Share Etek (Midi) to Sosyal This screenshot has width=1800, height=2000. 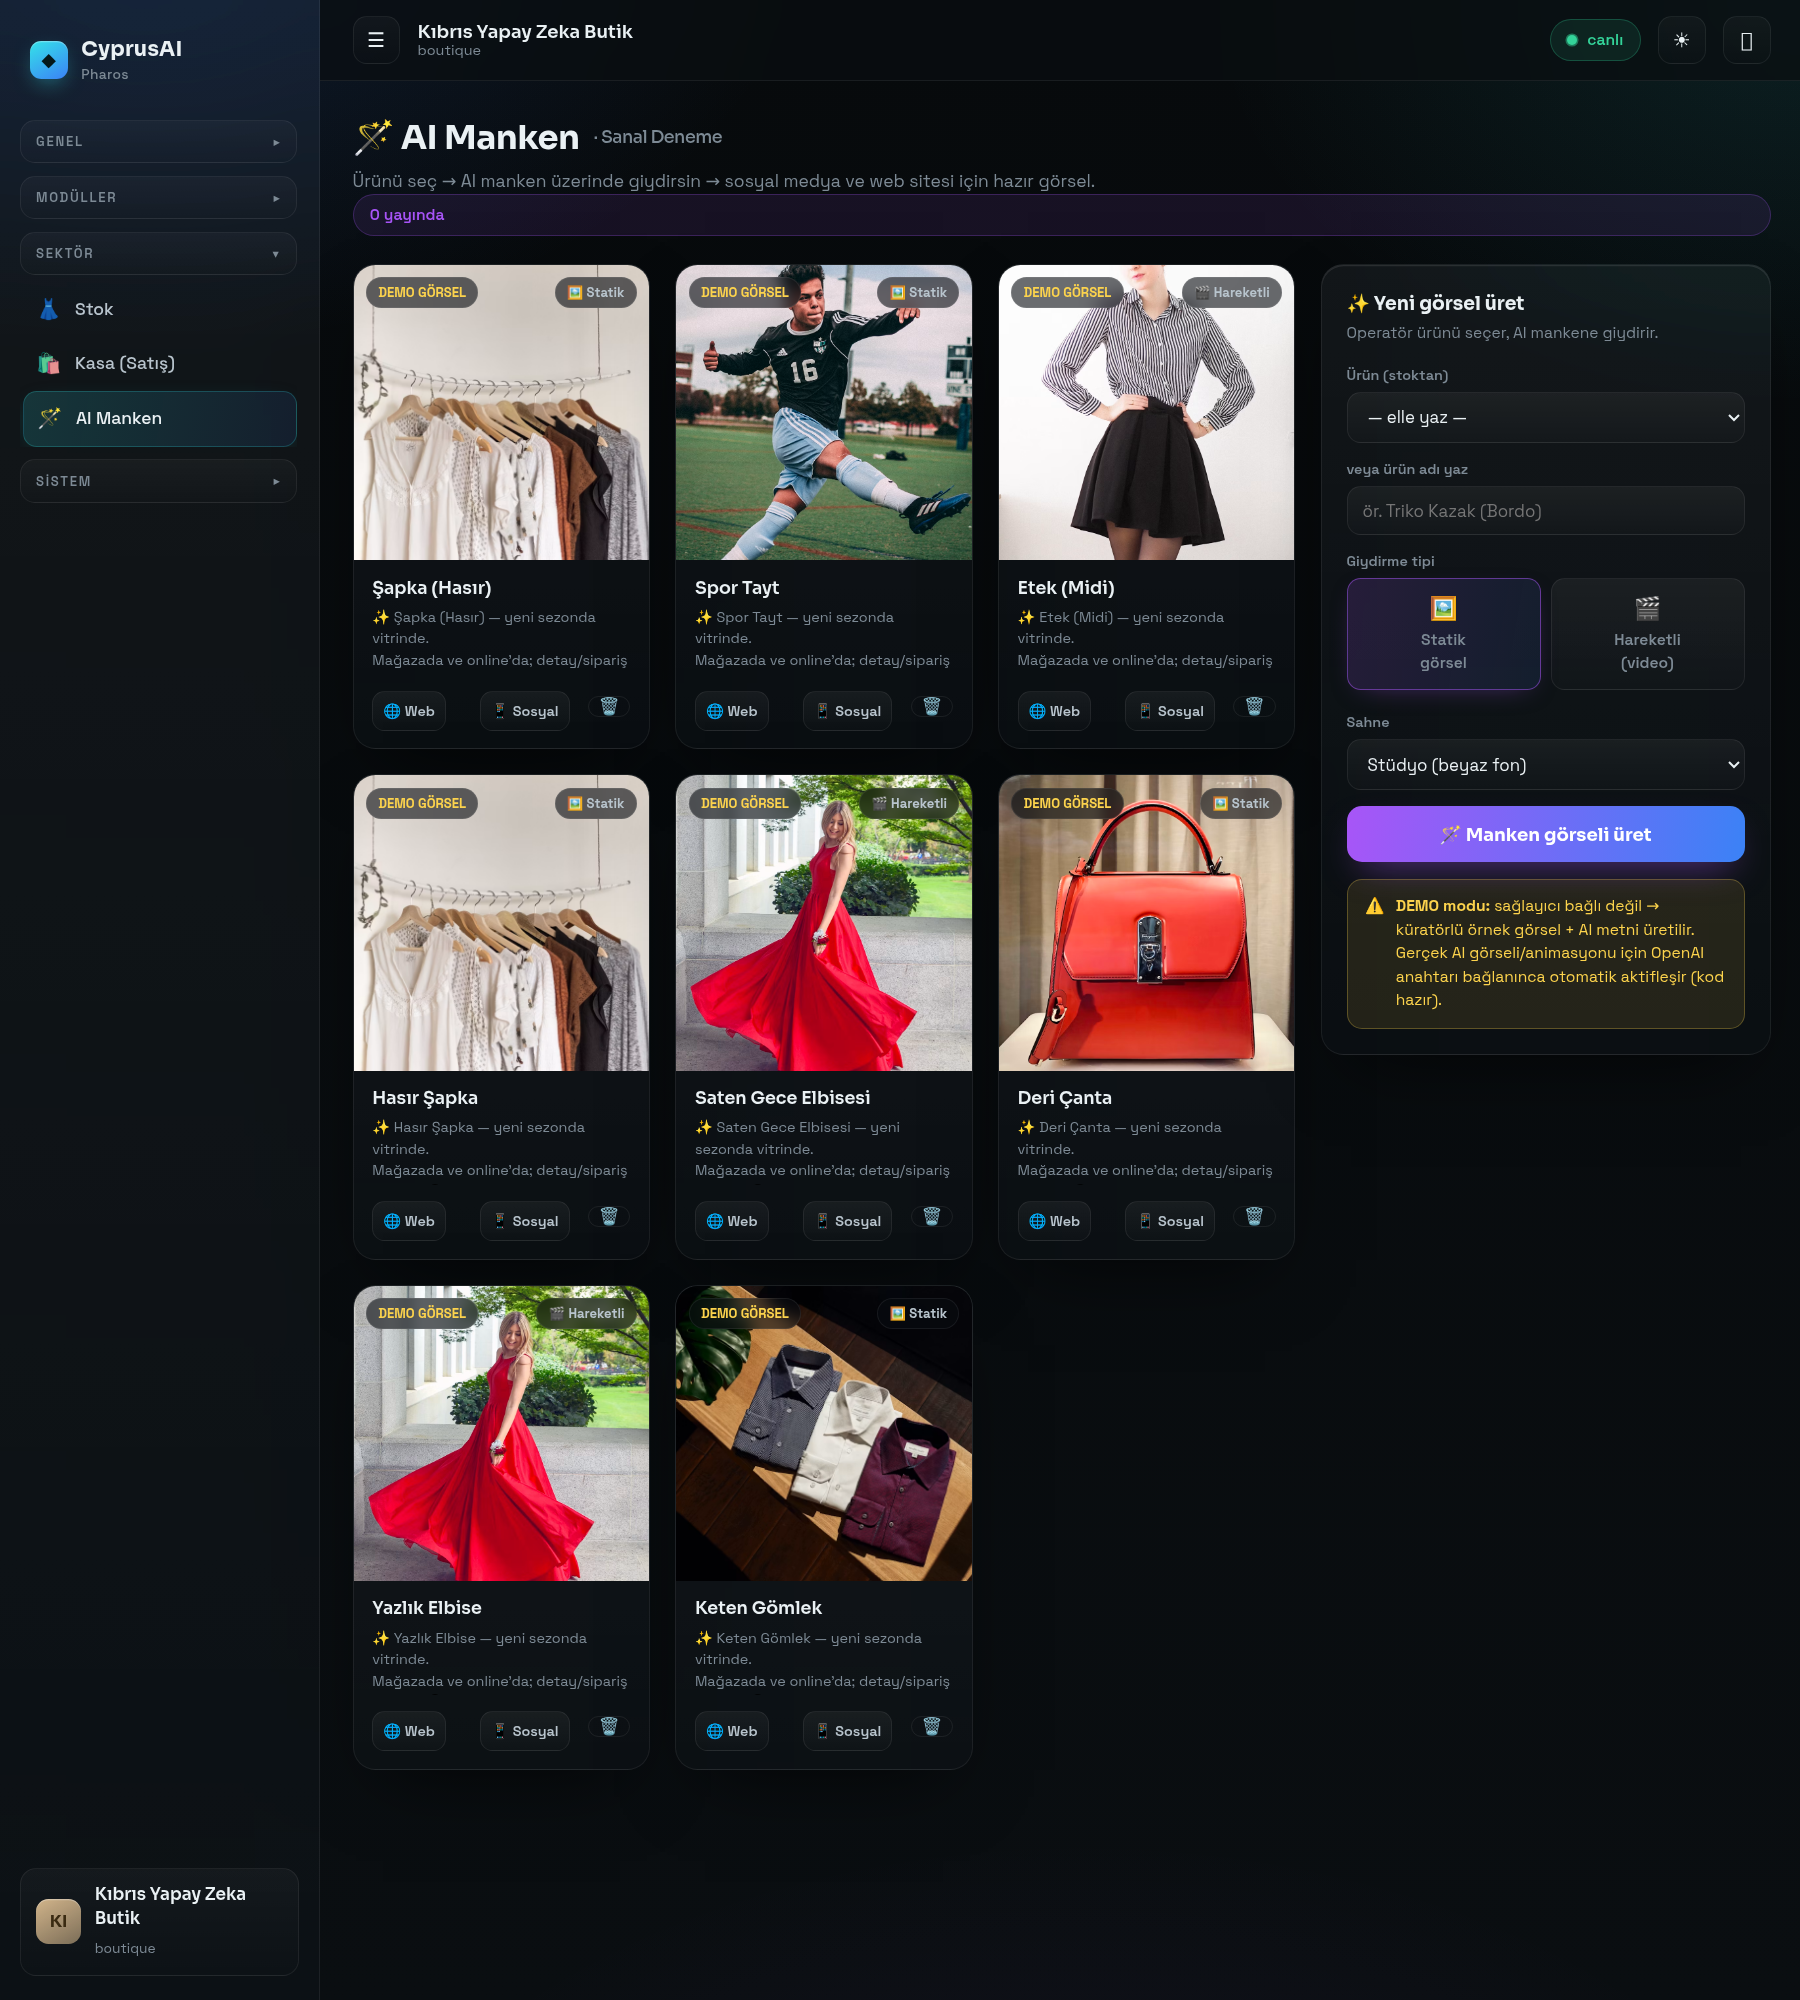(x=1170, y=711)
